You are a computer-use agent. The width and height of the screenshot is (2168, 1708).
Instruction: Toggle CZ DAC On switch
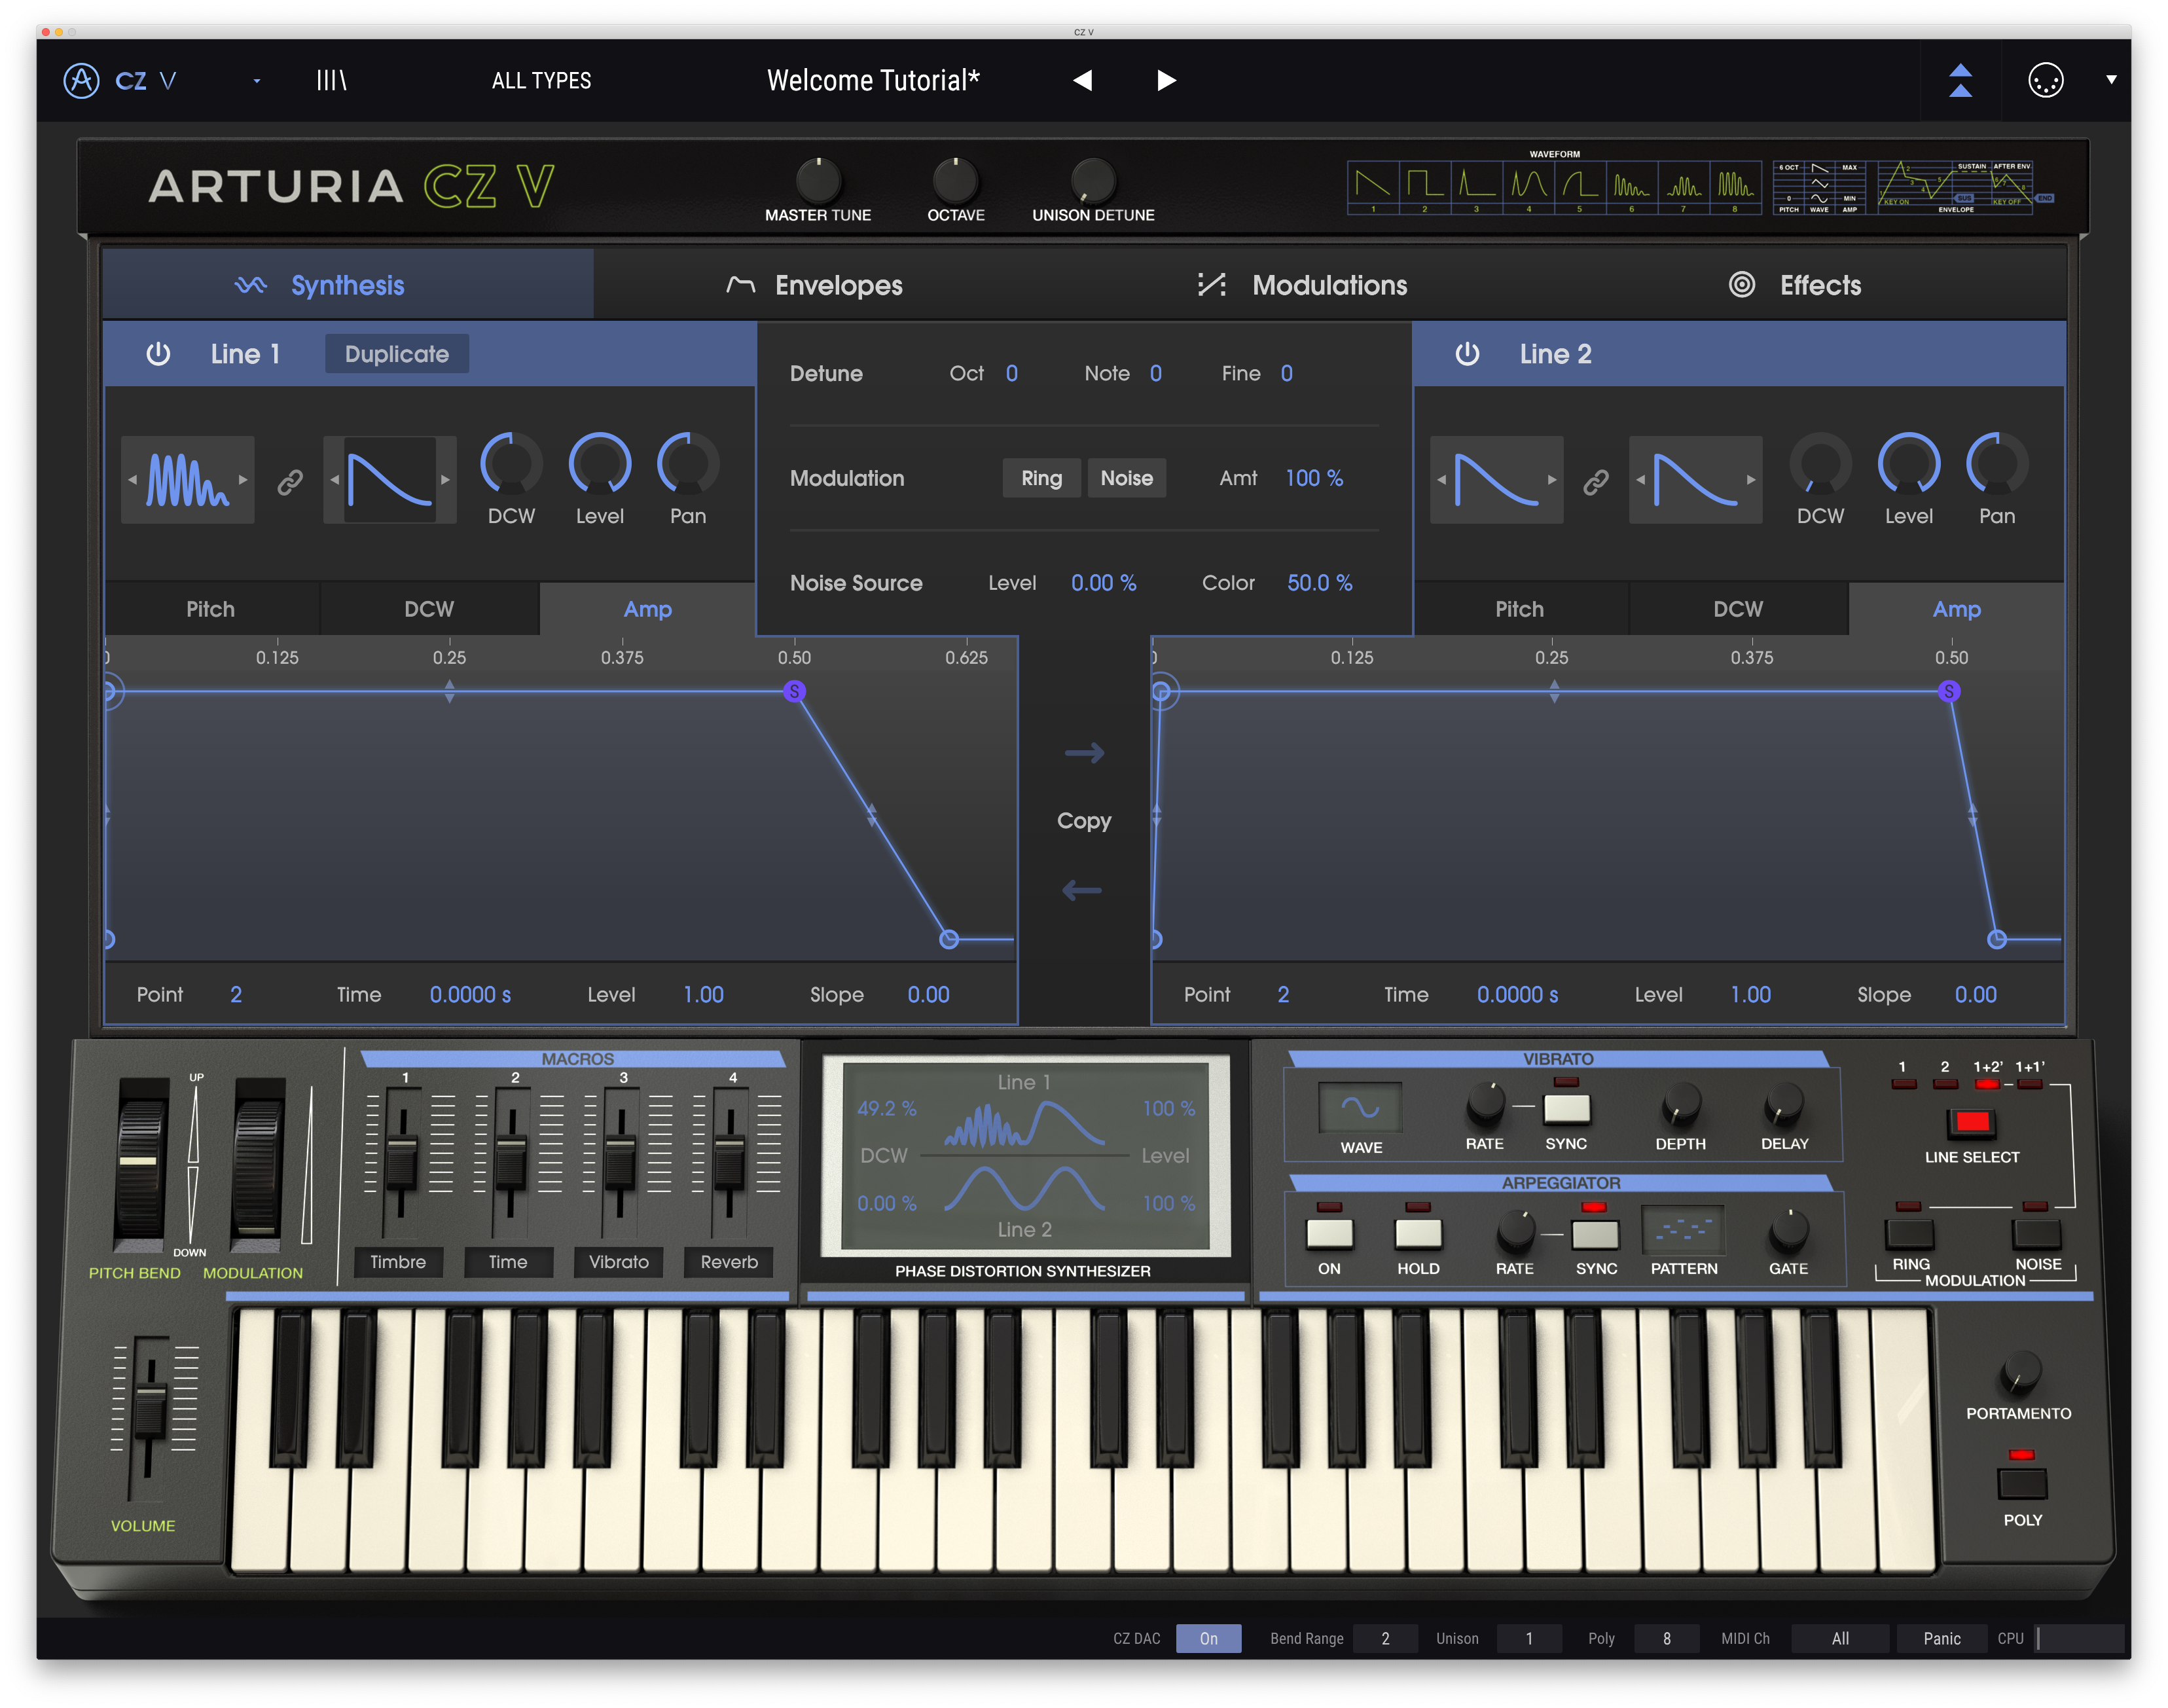1208,1638
